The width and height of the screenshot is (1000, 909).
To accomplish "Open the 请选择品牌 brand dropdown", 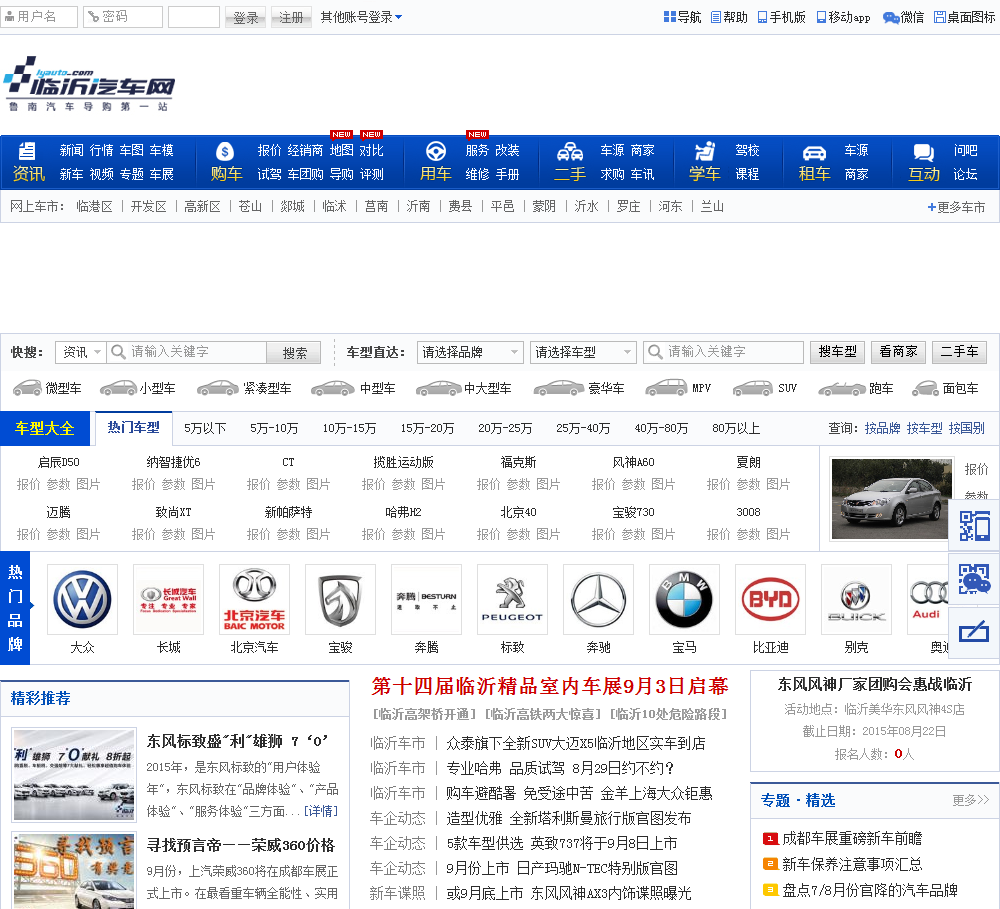I will coord(470,352).
